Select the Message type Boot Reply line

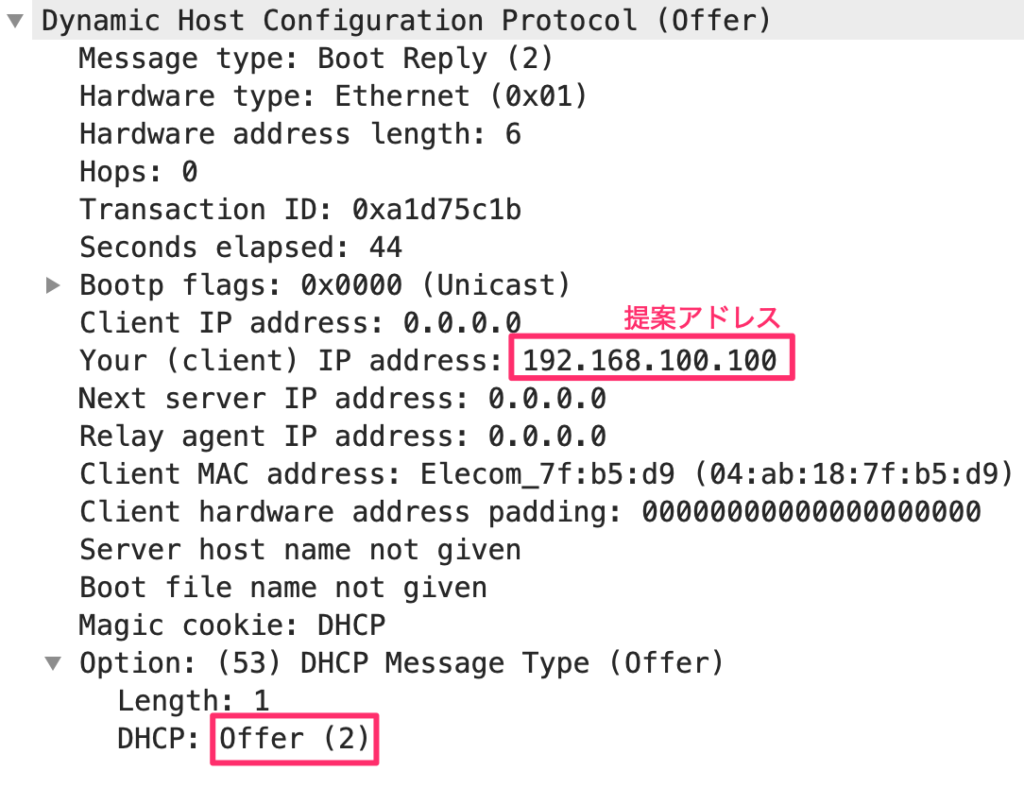(x=316, y=59)
